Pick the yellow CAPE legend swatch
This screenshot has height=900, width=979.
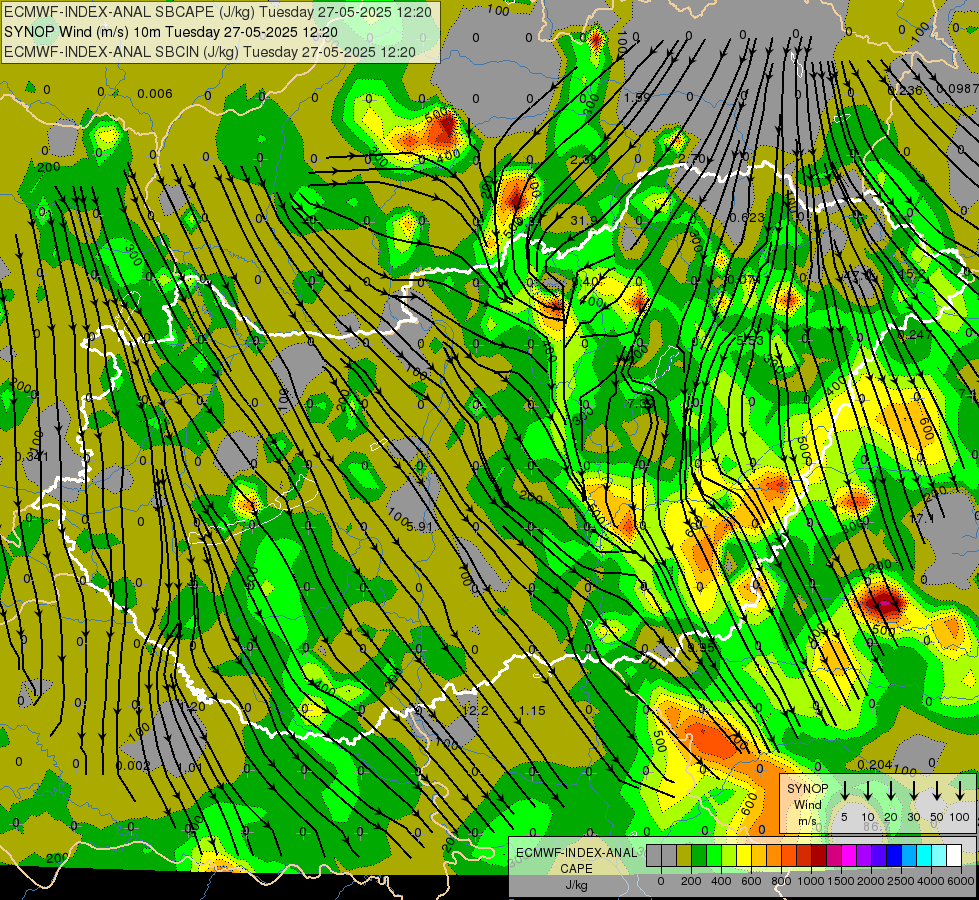coord(744,856)
